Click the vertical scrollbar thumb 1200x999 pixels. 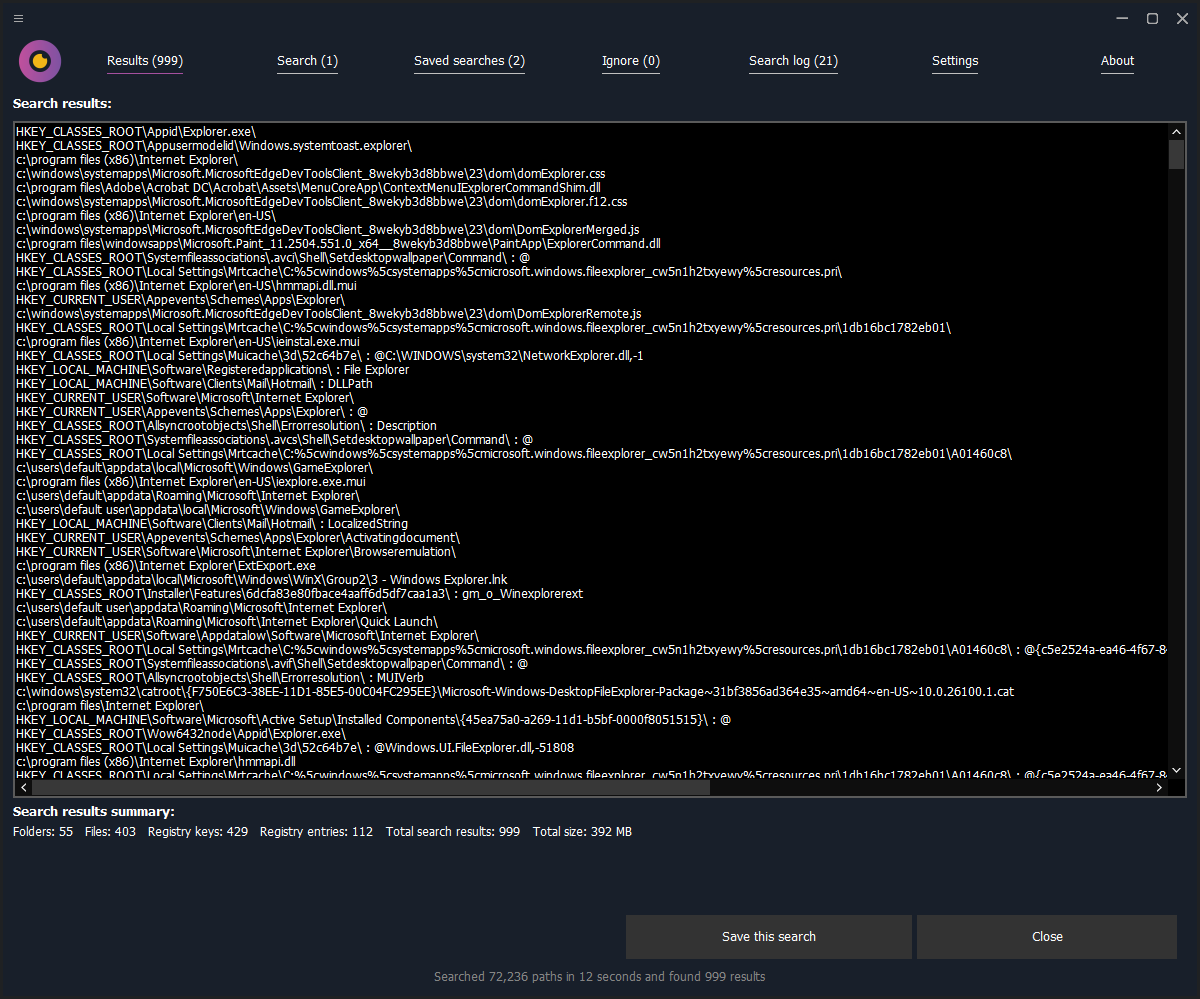pos(1176,155)
